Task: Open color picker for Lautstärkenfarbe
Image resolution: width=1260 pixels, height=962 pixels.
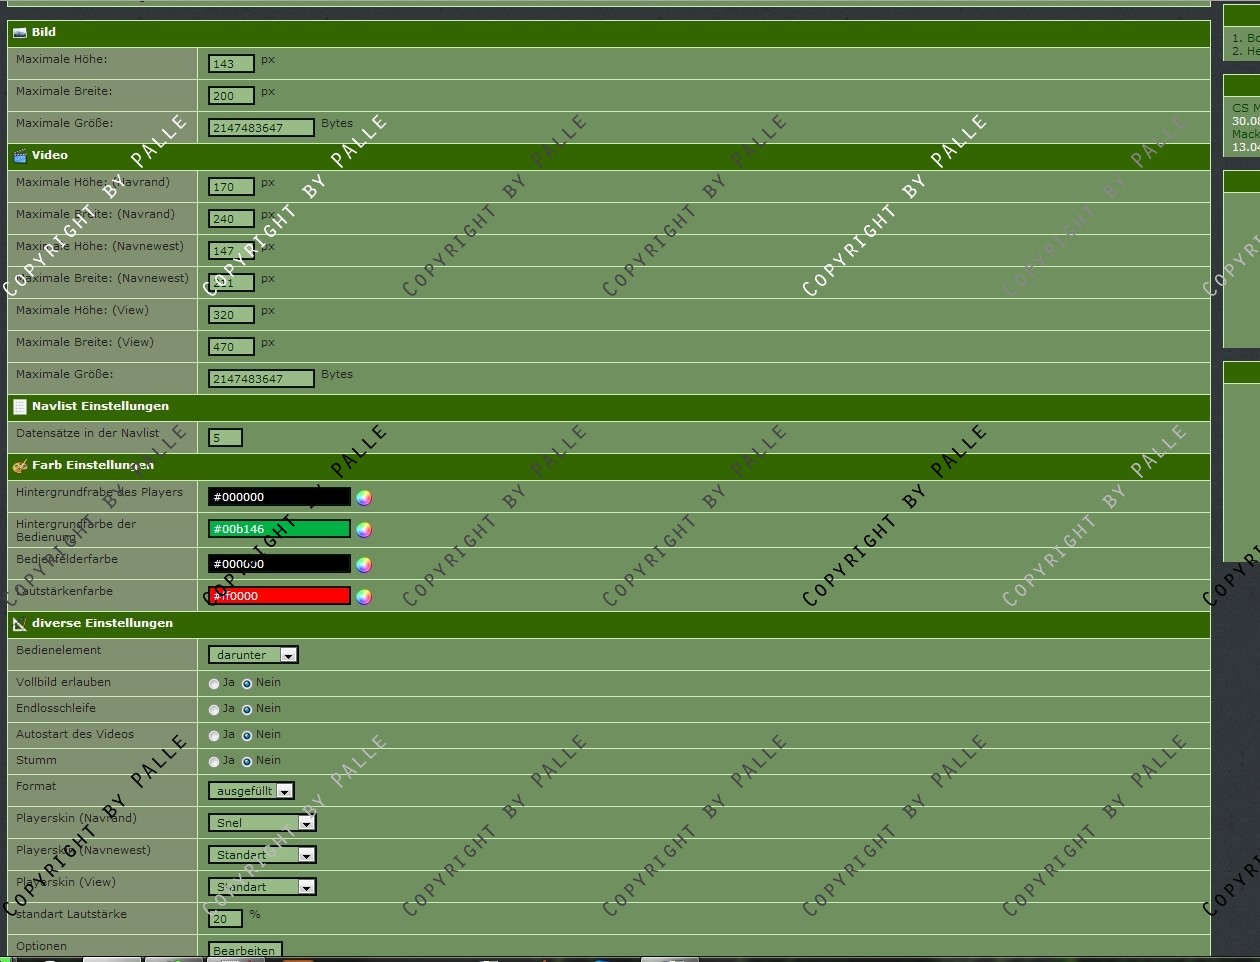Action: coord(364,597)
